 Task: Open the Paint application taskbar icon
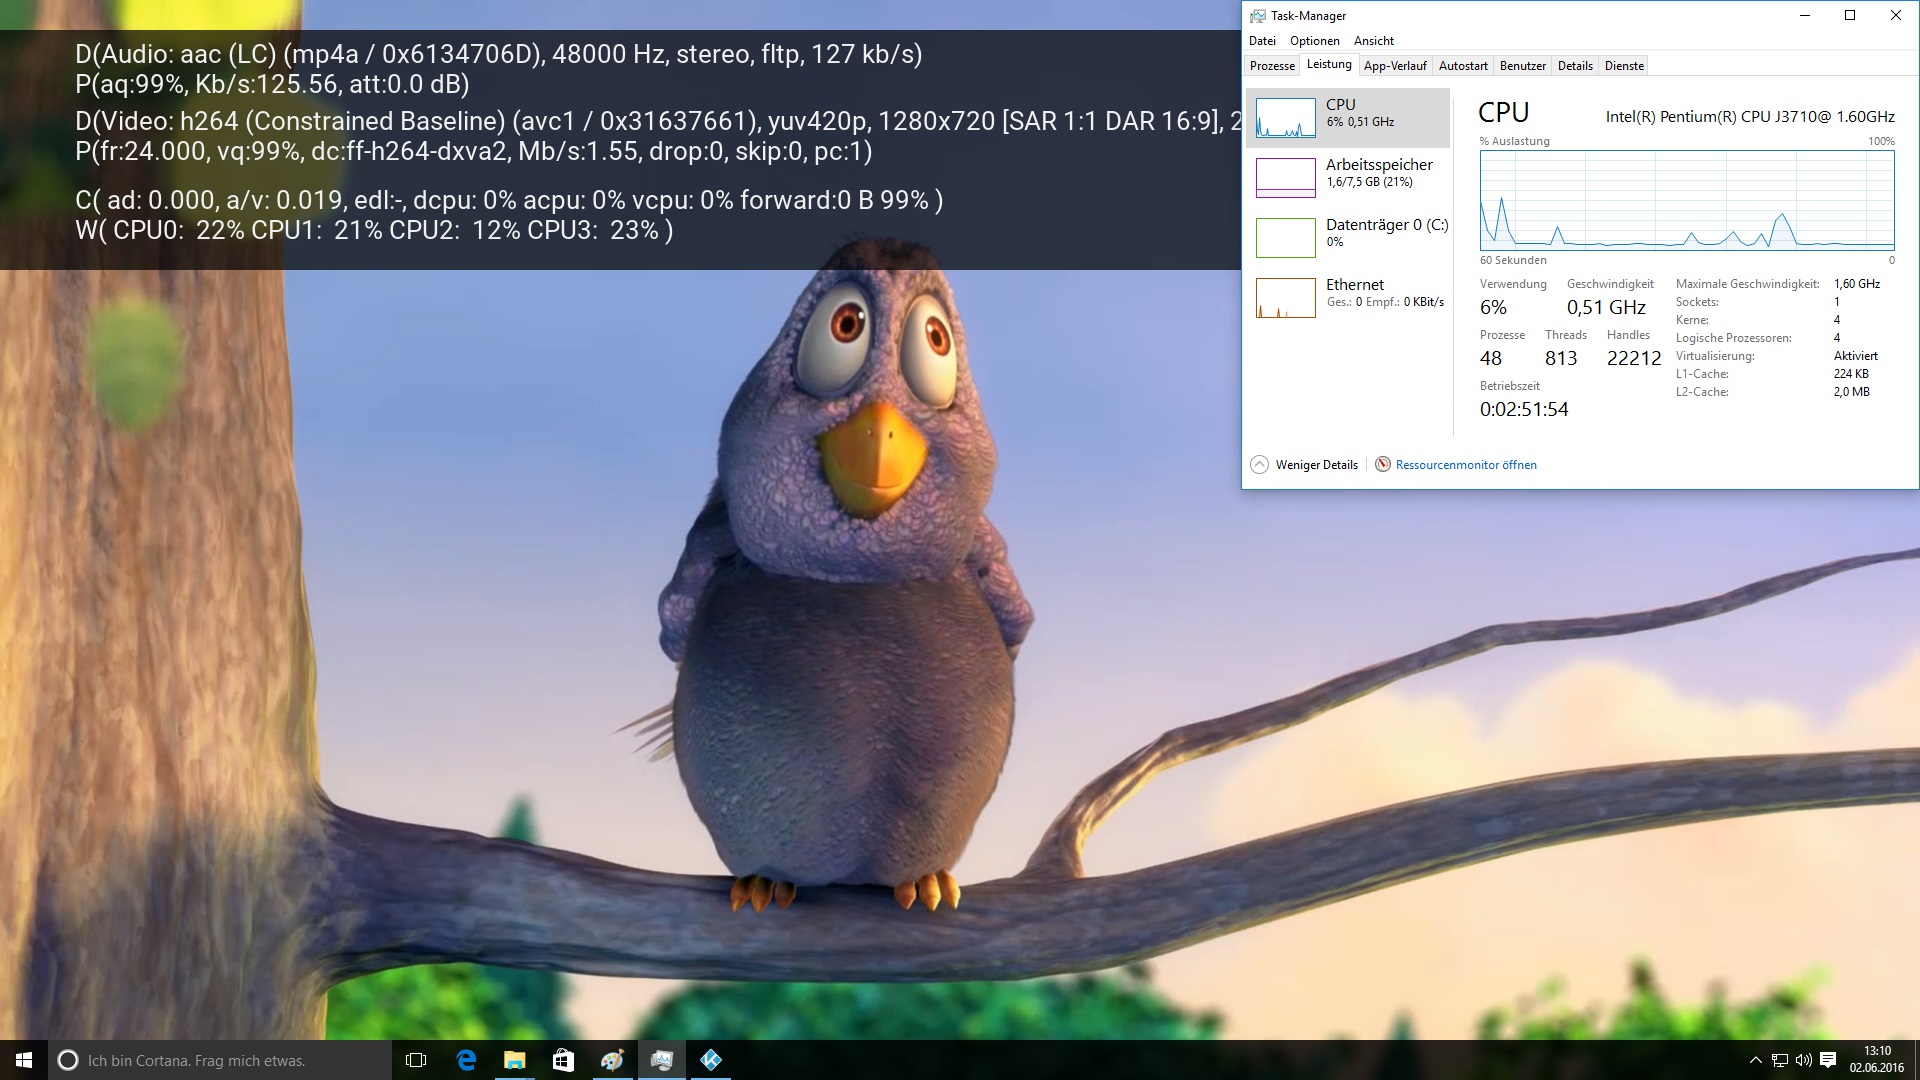click(612, 1060)
